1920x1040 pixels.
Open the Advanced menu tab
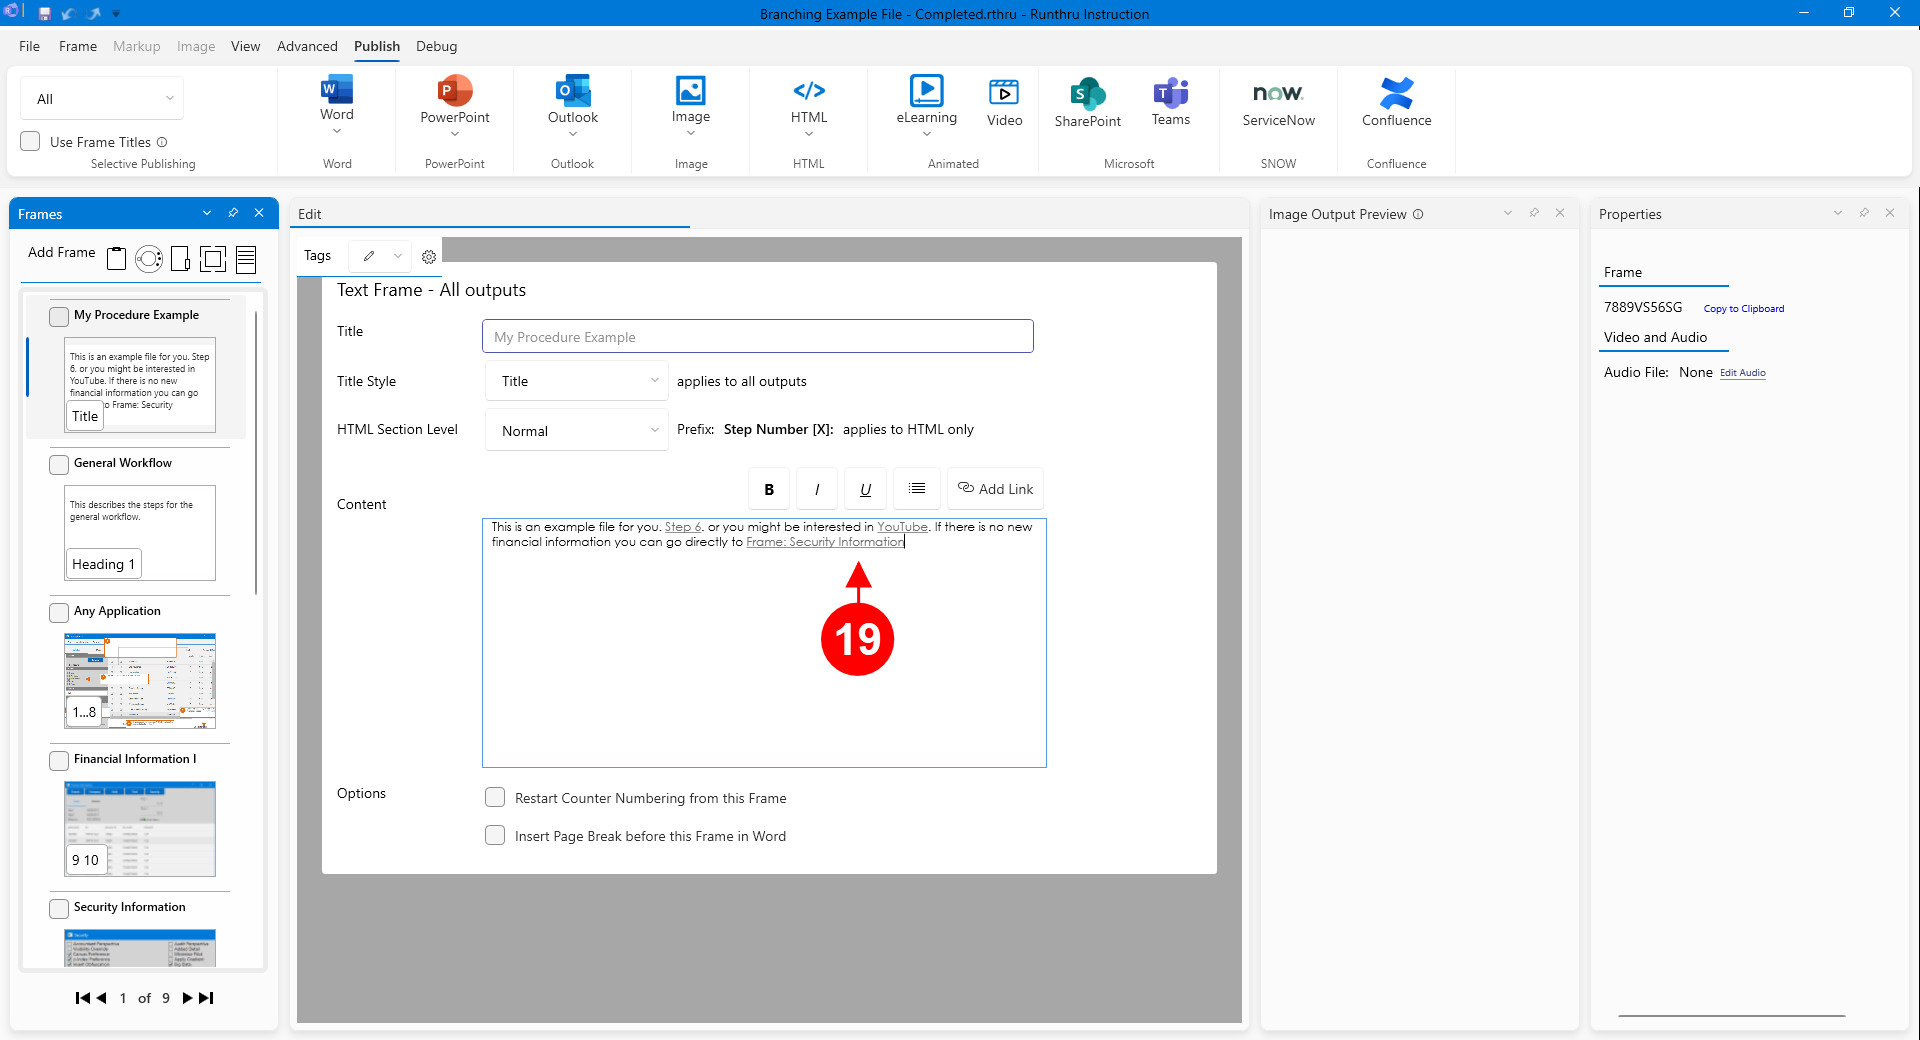coord(307,46)
